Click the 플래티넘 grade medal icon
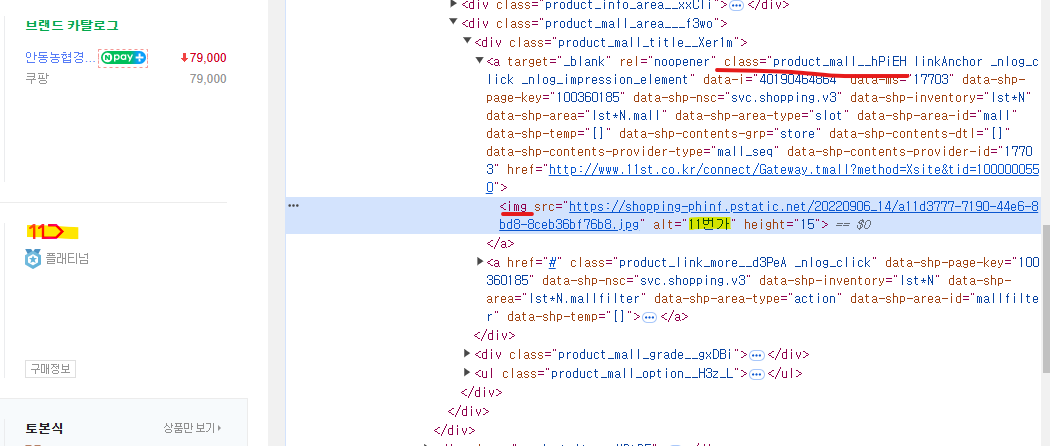The width and height of the screenshot is (1050, 446). [x=33, y=258]
